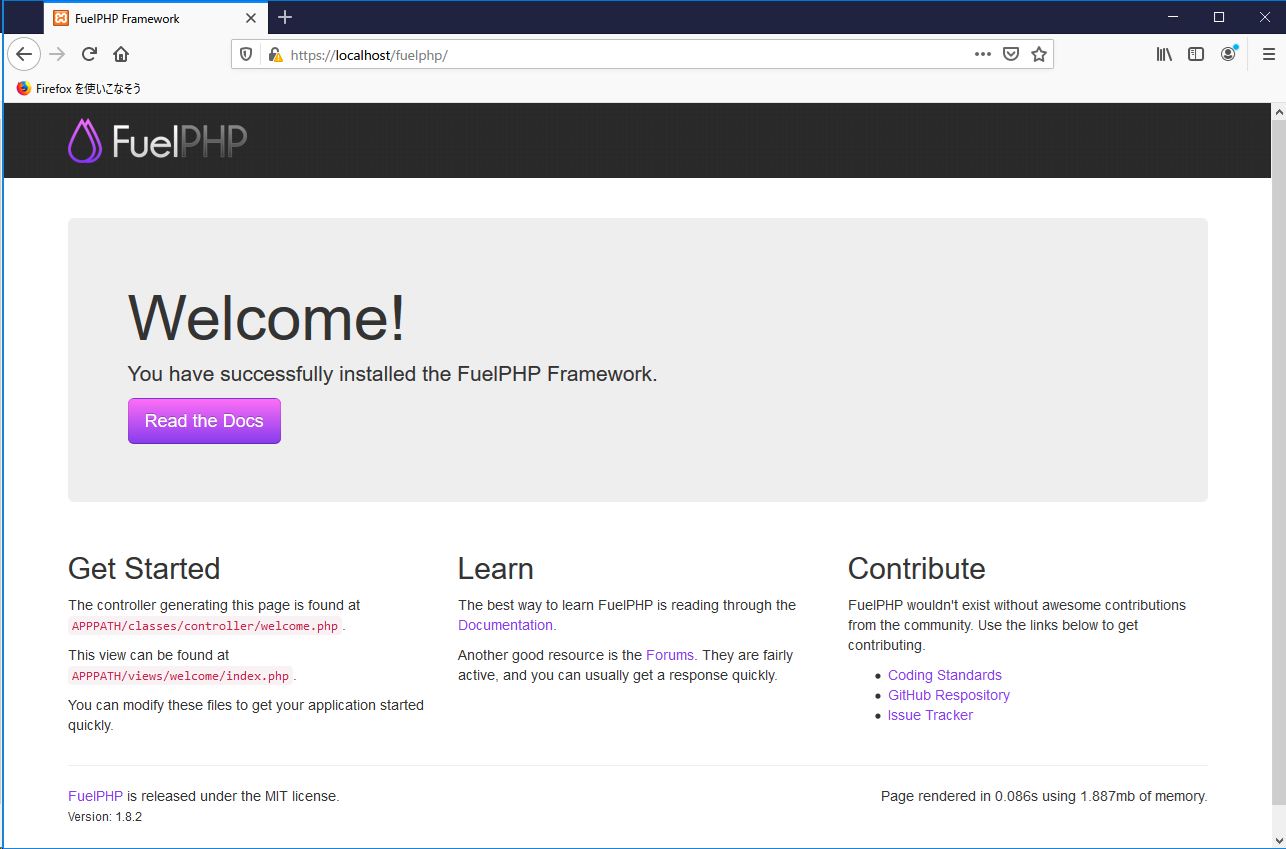Visit the Forums link
The image size is (1286, 849).
pos(669,655)
